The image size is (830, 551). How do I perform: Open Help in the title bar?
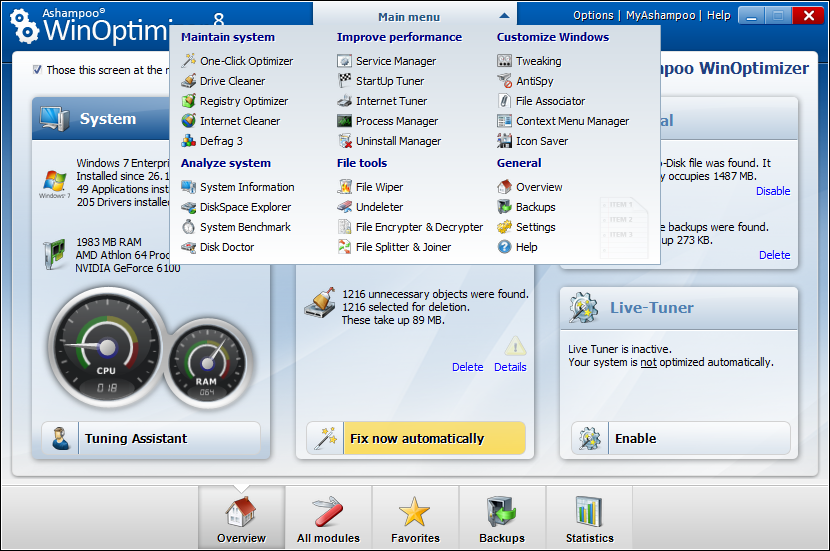(718, 15)
